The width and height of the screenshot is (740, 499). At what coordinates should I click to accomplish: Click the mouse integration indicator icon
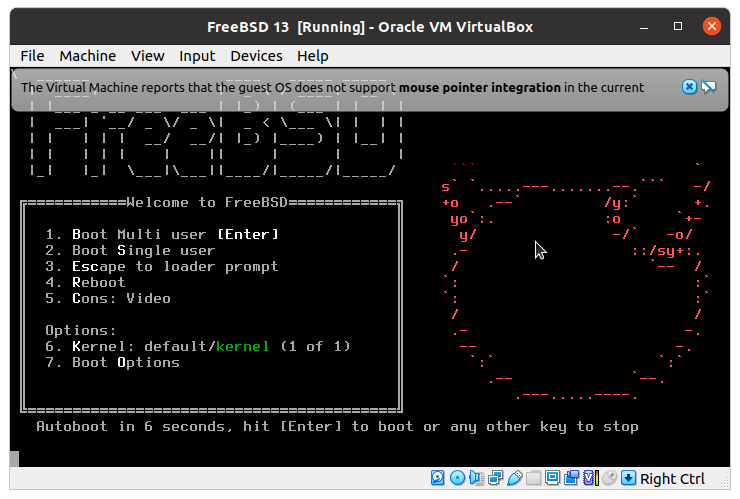click(x=609, y=478)
